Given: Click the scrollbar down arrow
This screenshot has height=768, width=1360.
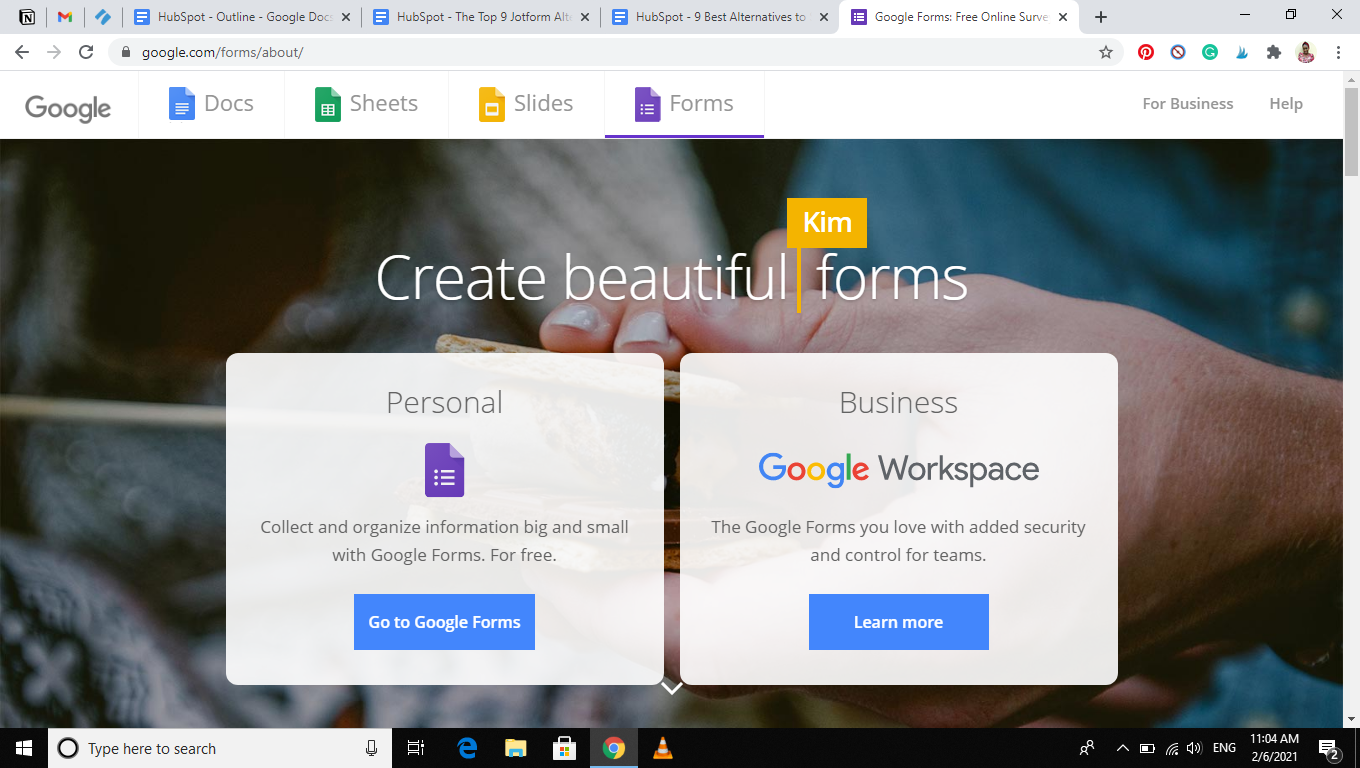Looking at the screenshot, I should coord(1351,718).
